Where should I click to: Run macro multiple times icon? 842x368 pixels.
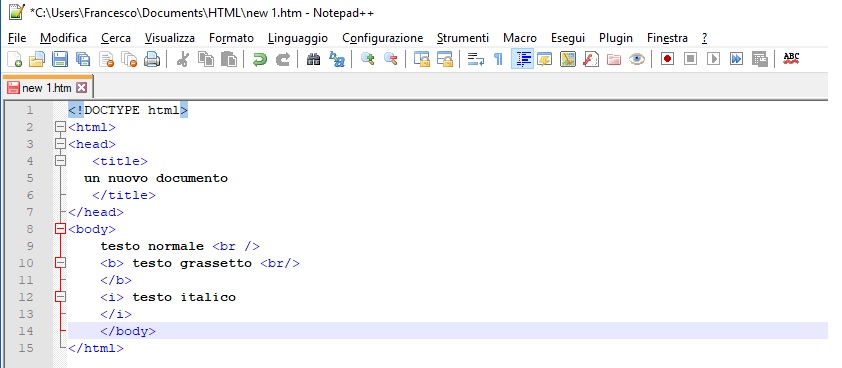coord(736,59)
